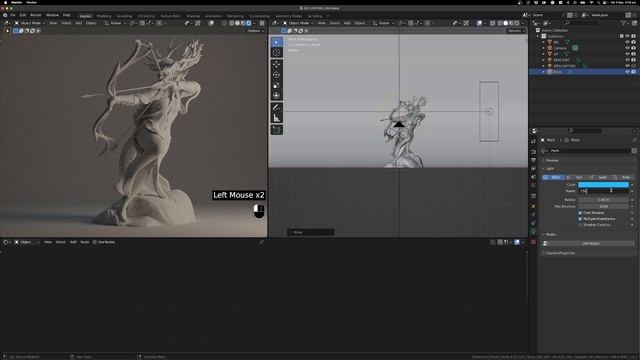The height and width of the screenshot is (360, 640).
Task: Open the Scene properties tab icon
Action: point(533,177)
